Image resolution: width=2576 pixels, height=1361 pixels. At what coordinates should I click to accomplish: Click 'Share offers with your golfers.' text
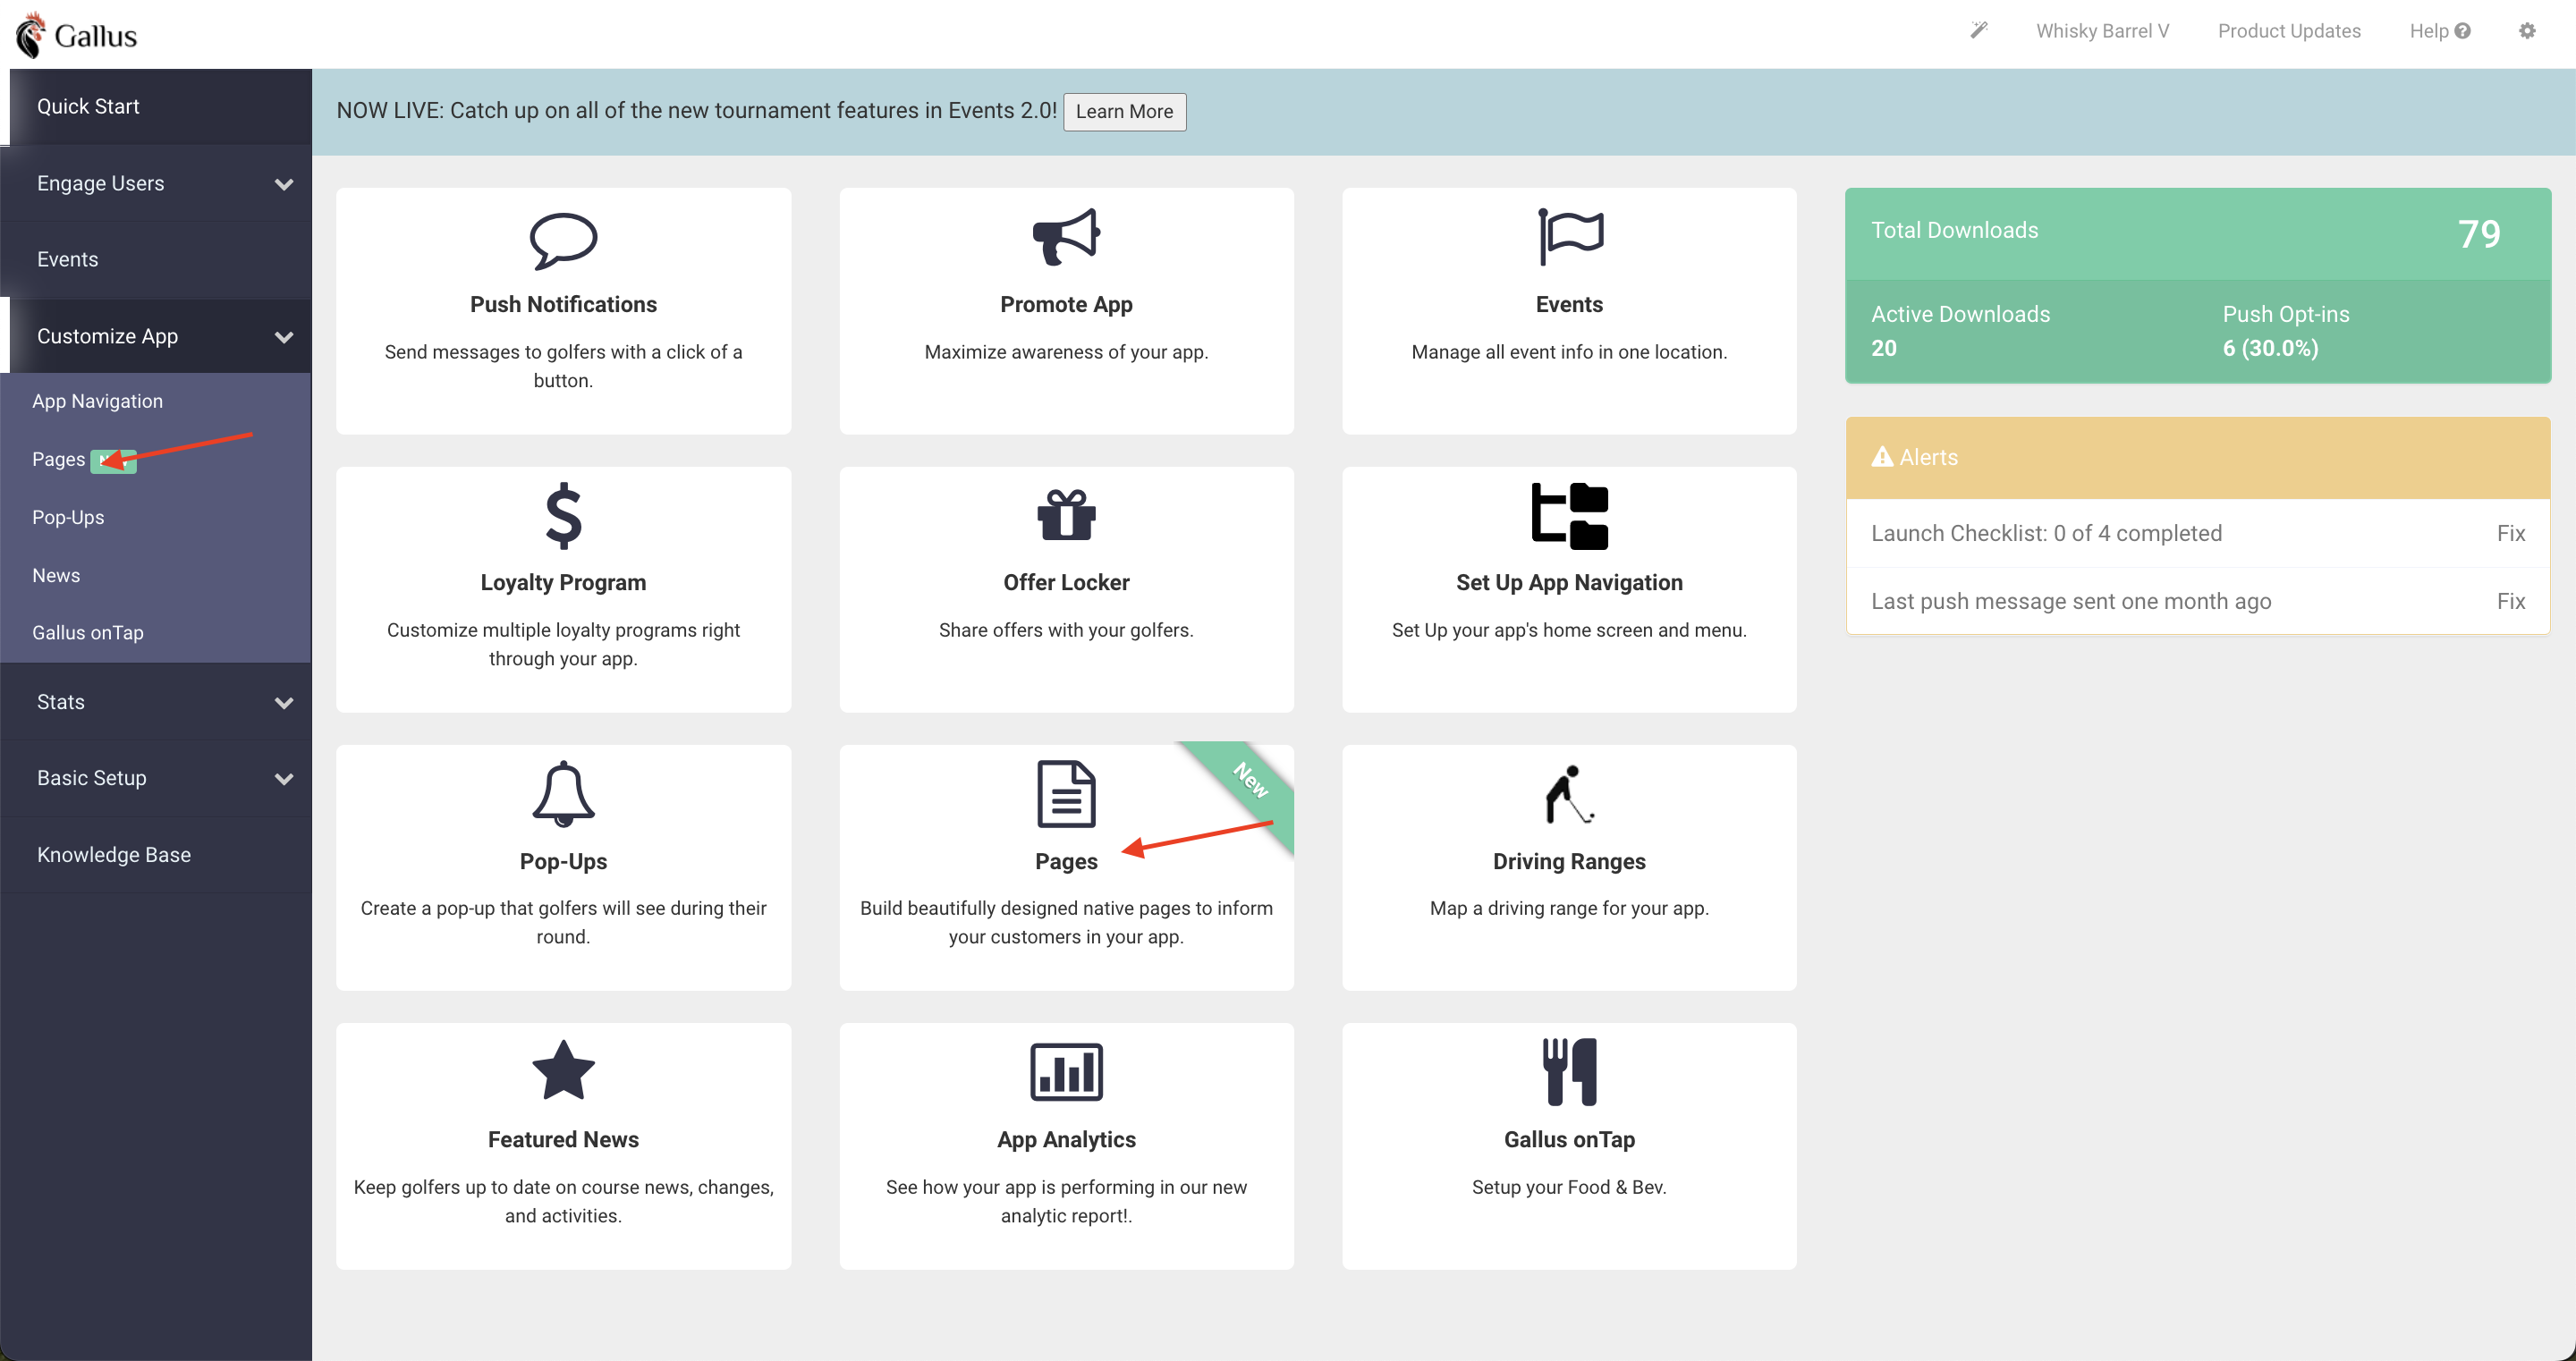(x=1066, y=630)
